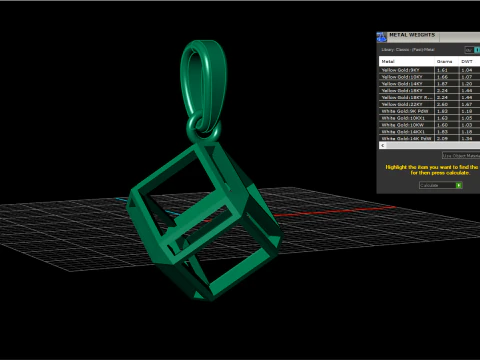Viewport: 480px width, 360px height.
Task: Click the Use Object Material button
Action: 461,156
